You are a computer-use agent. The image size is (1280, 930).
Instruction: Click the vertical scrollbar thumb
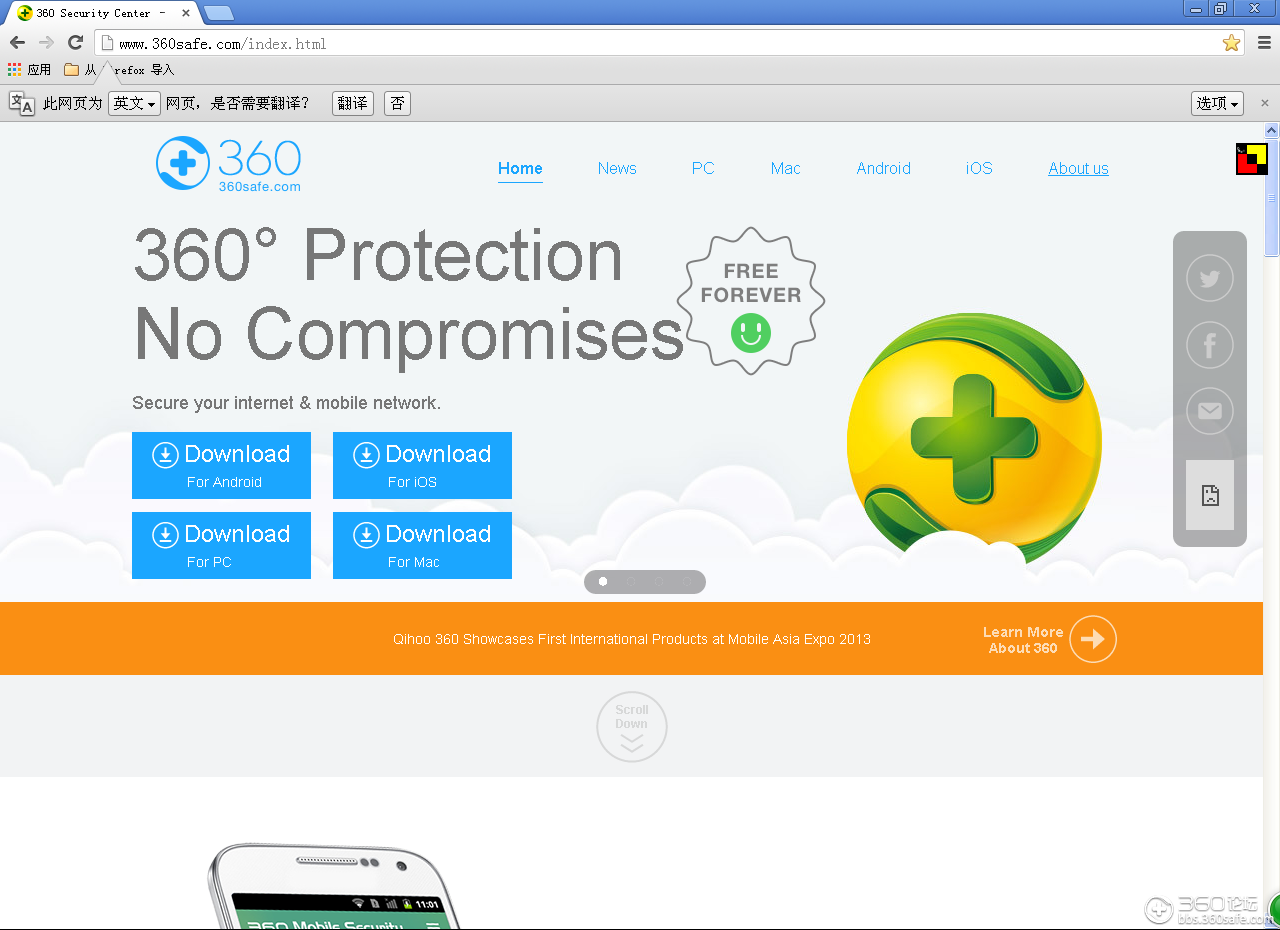pos(1272,197)
